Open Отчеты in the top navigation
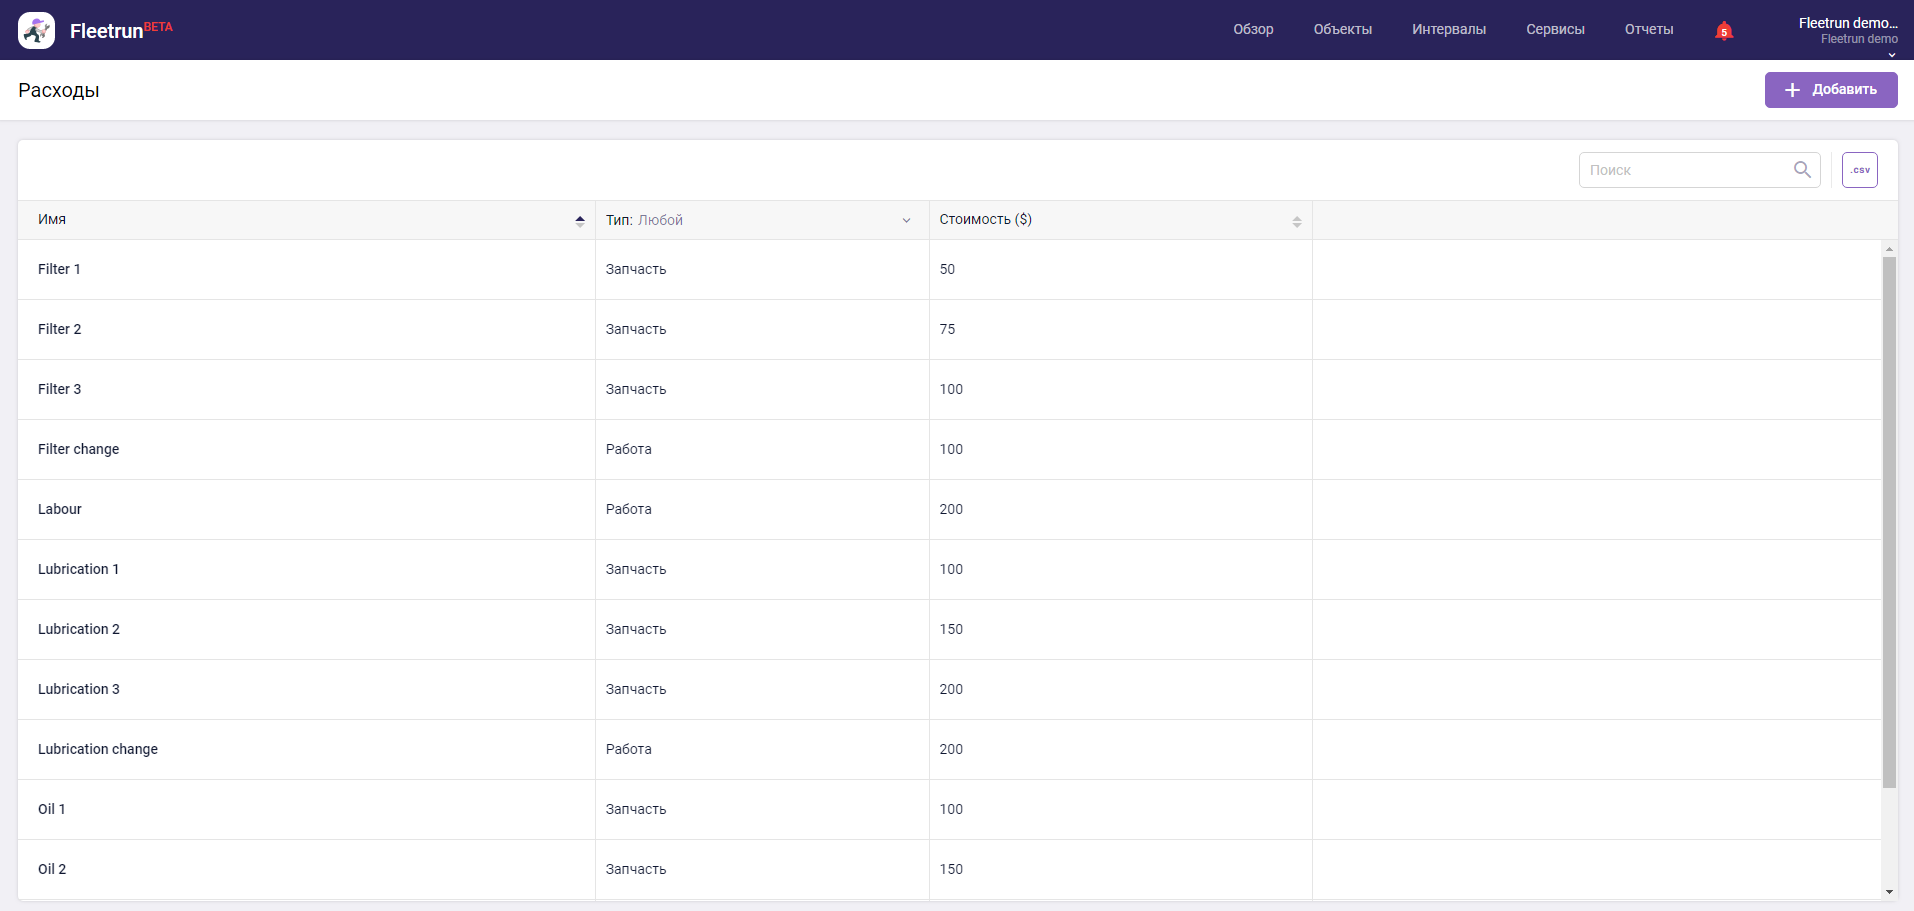Viewport: 1914px width, 911px height. point(1648,30)
